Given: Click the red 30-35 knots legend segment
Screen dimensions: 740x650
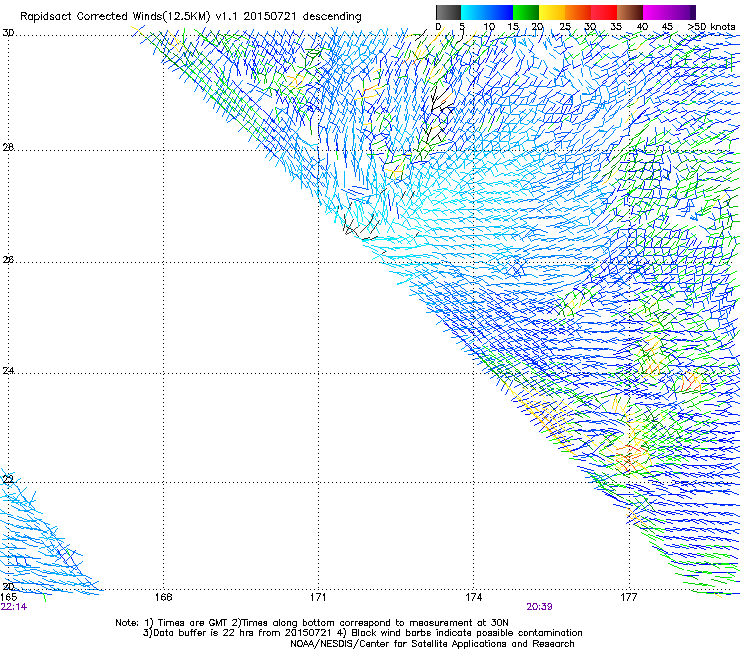Looking at the screenshot, I should tap(604, 12).
